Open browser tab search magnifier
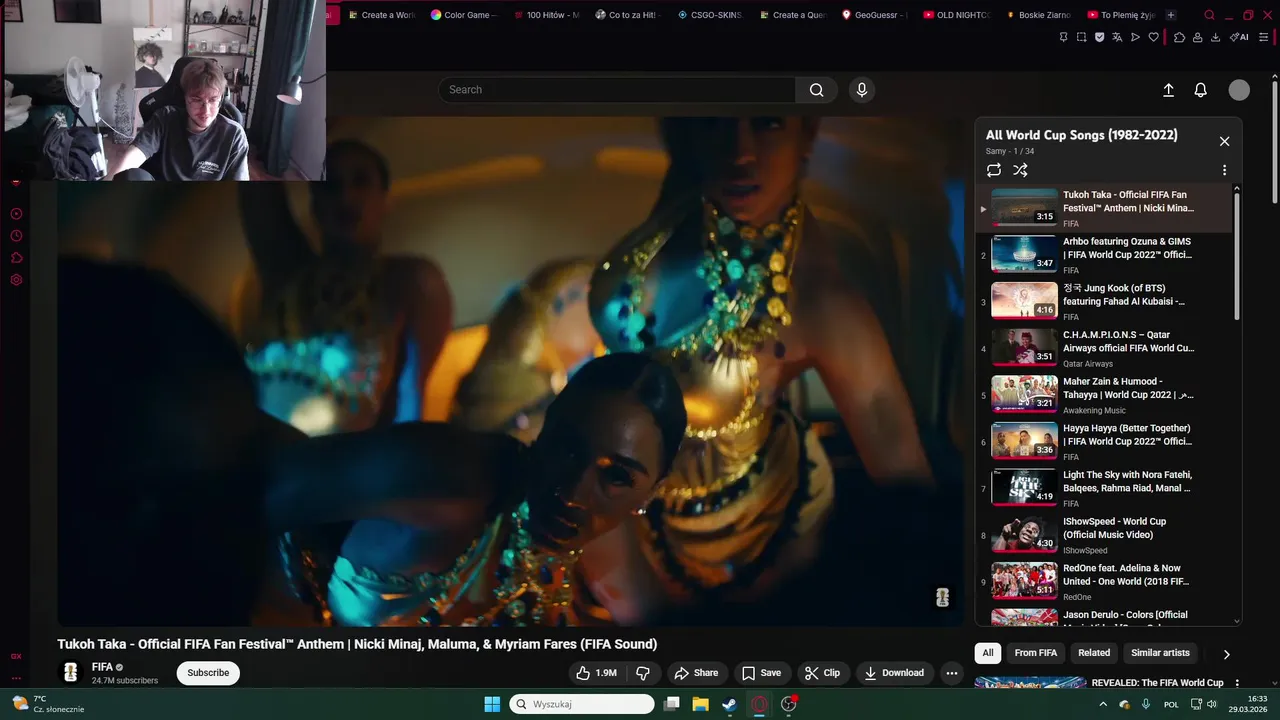 coord(1209,15)
